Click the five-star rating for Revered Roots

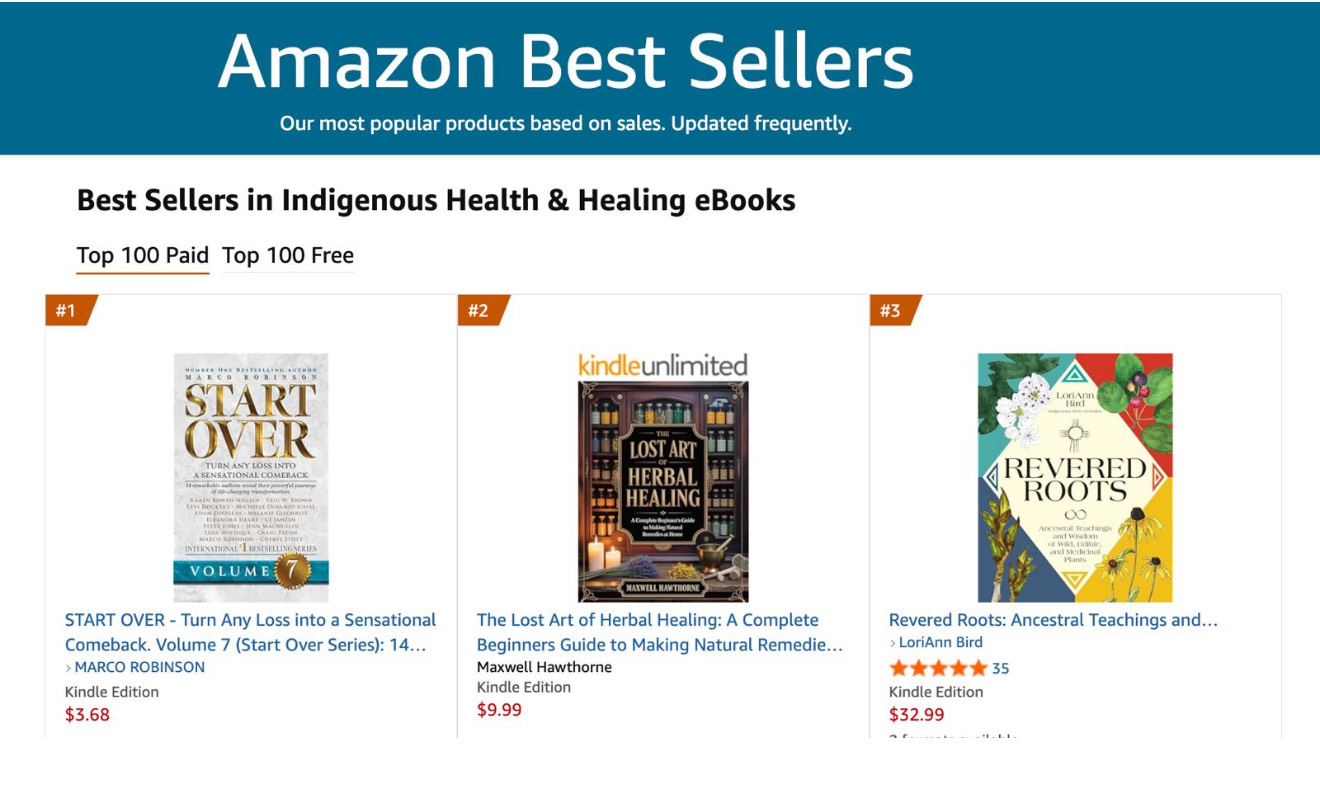point(937,668)
